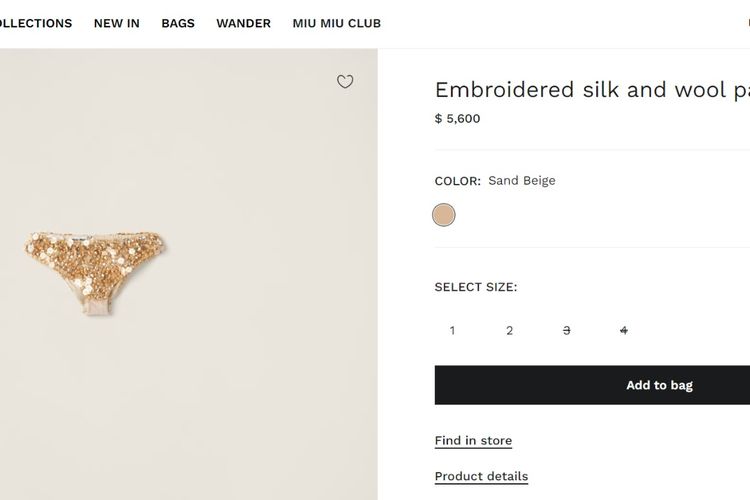Pick size 2
The width and height of the screenshot is (750, 500).
(x=509, y=330)
